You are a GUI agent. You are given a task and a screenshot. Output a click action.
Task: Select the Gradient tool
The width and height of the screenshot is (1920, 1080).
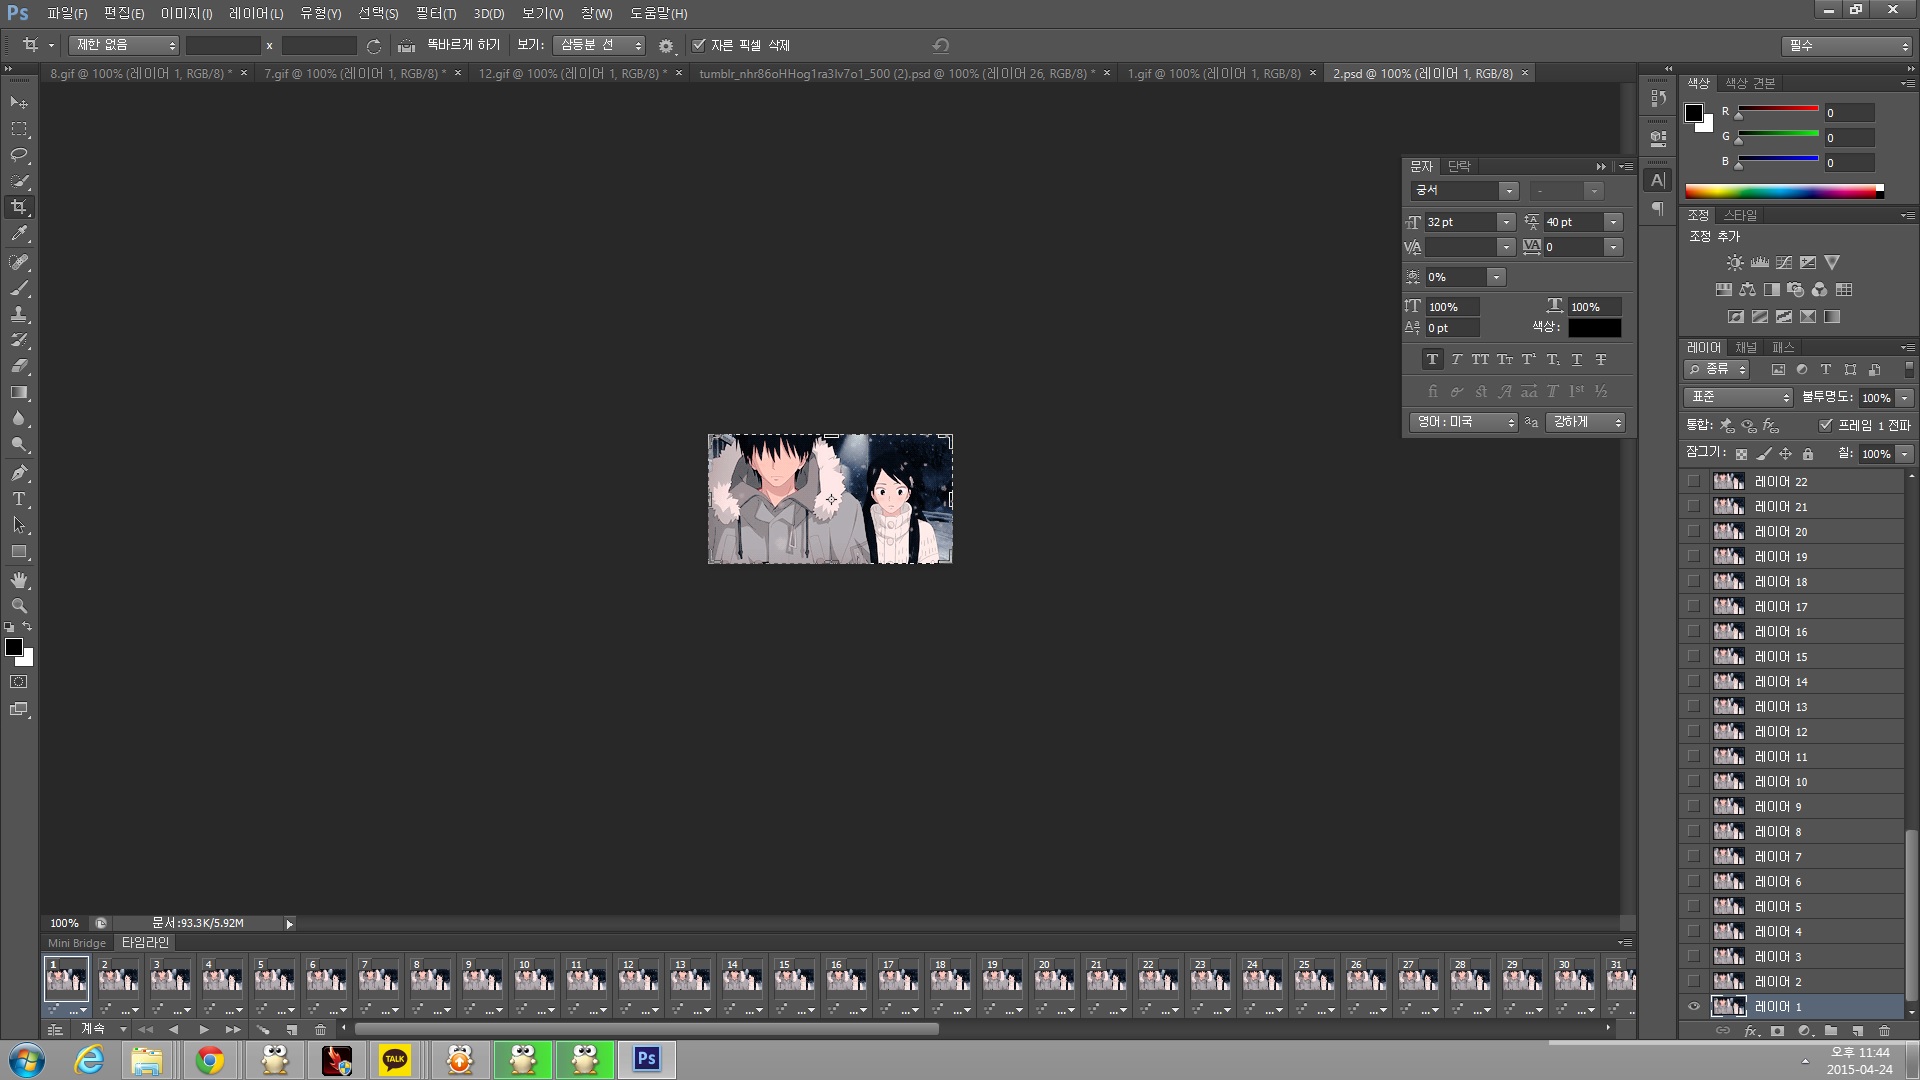click(19, 393)
